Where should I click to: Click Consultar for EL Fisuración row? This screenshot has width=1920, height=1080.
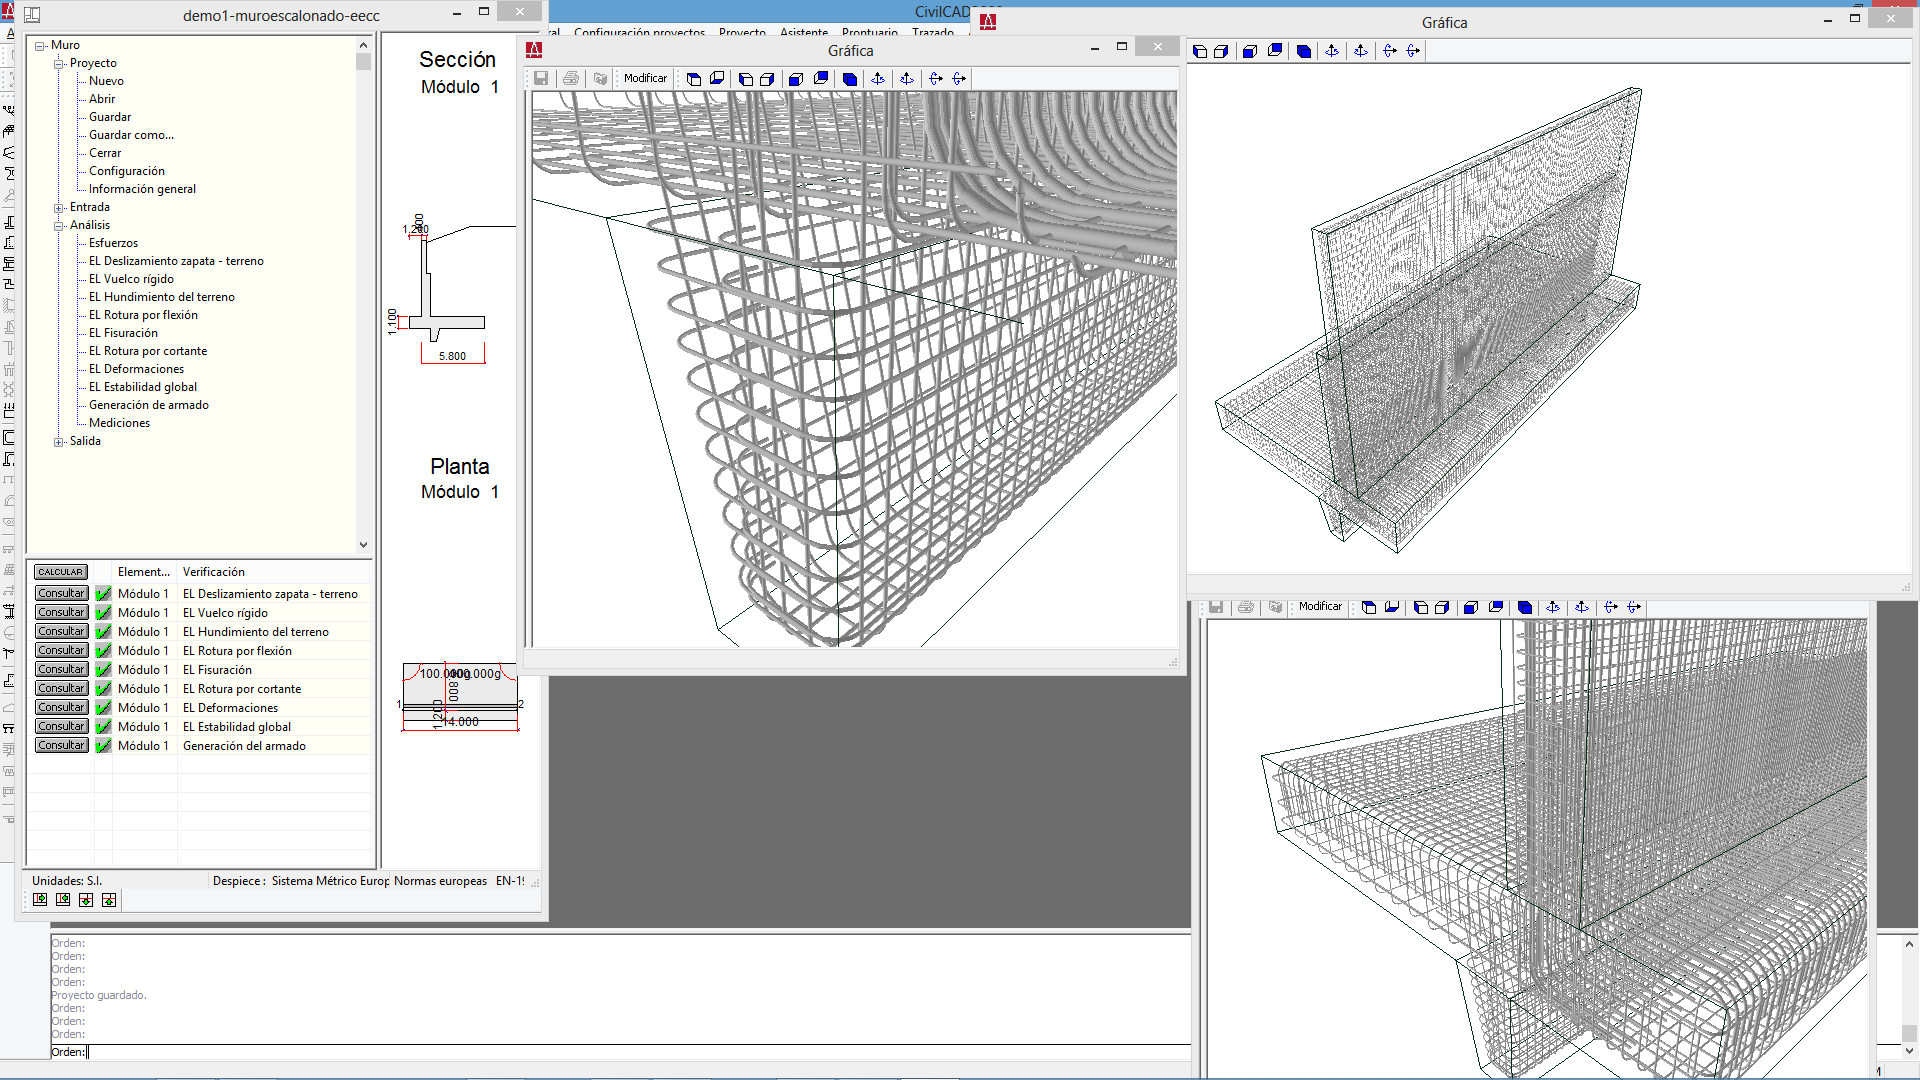(x=61, y=669)
